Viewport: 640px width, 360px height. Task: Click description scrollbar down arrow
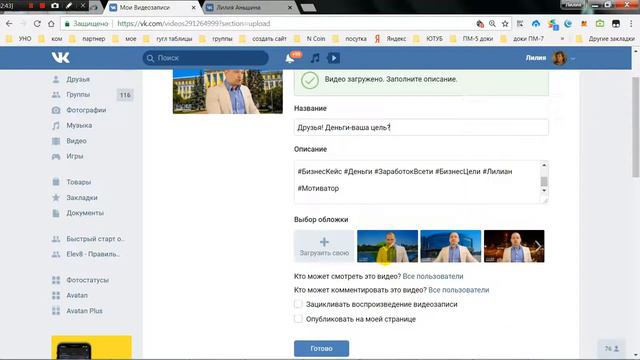point(544,190)
